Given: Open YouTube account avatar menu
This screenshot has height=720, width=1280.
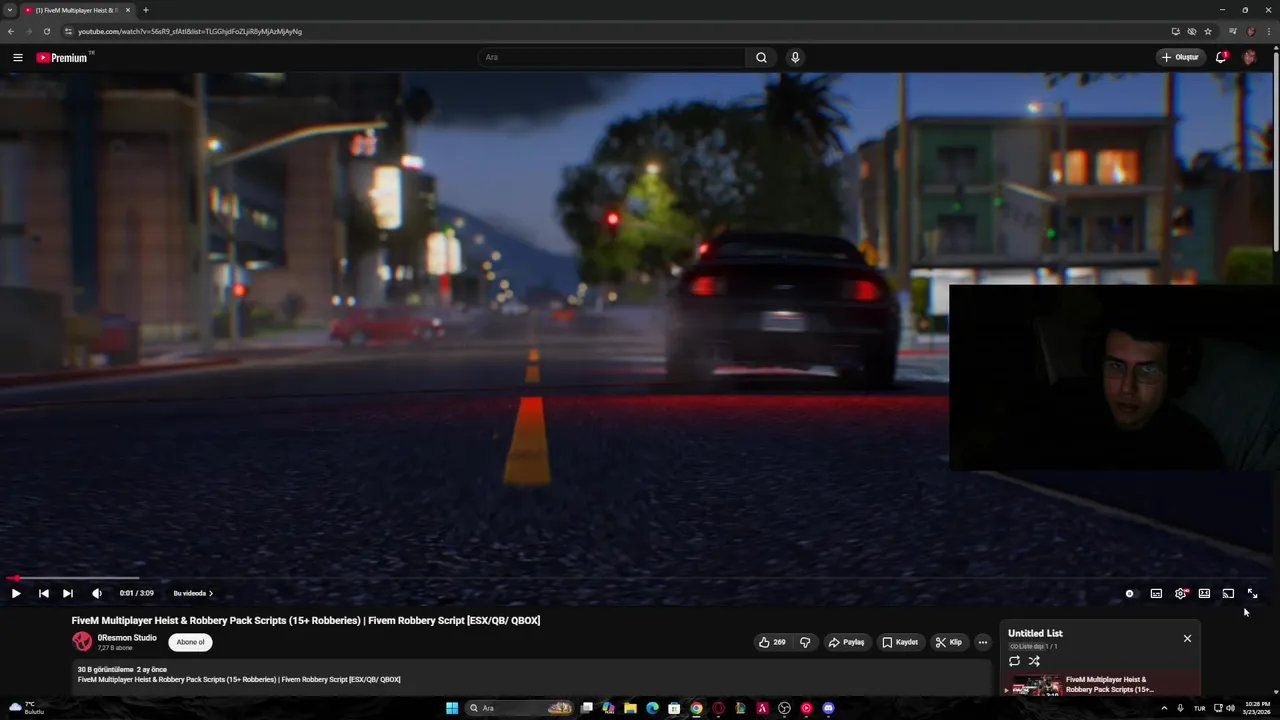Looking at the screenshot, I should point(1249,57).
